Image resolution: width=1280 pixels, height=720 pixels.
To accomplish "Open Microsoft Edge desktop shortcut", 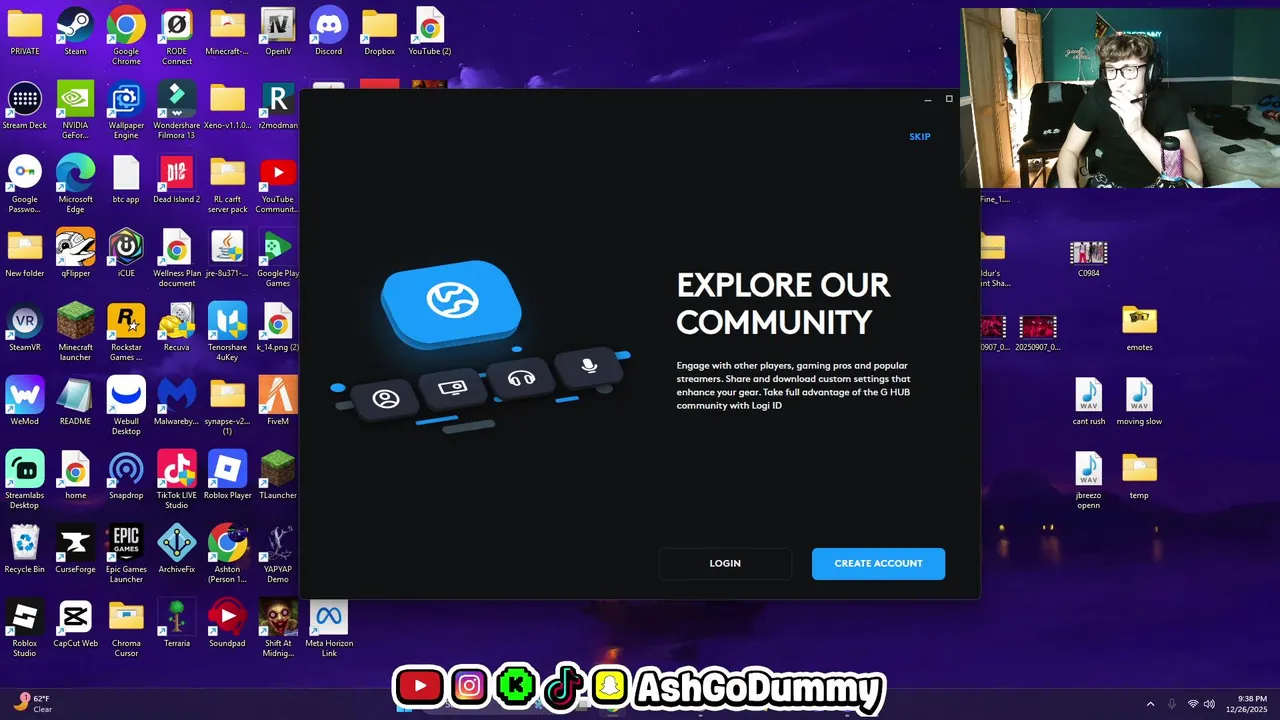I will 75,183.
